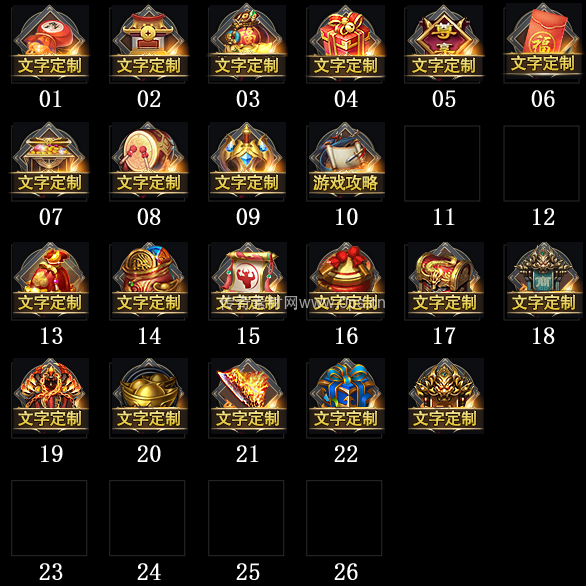Select the red gift box icon 04

coord(345,44)
